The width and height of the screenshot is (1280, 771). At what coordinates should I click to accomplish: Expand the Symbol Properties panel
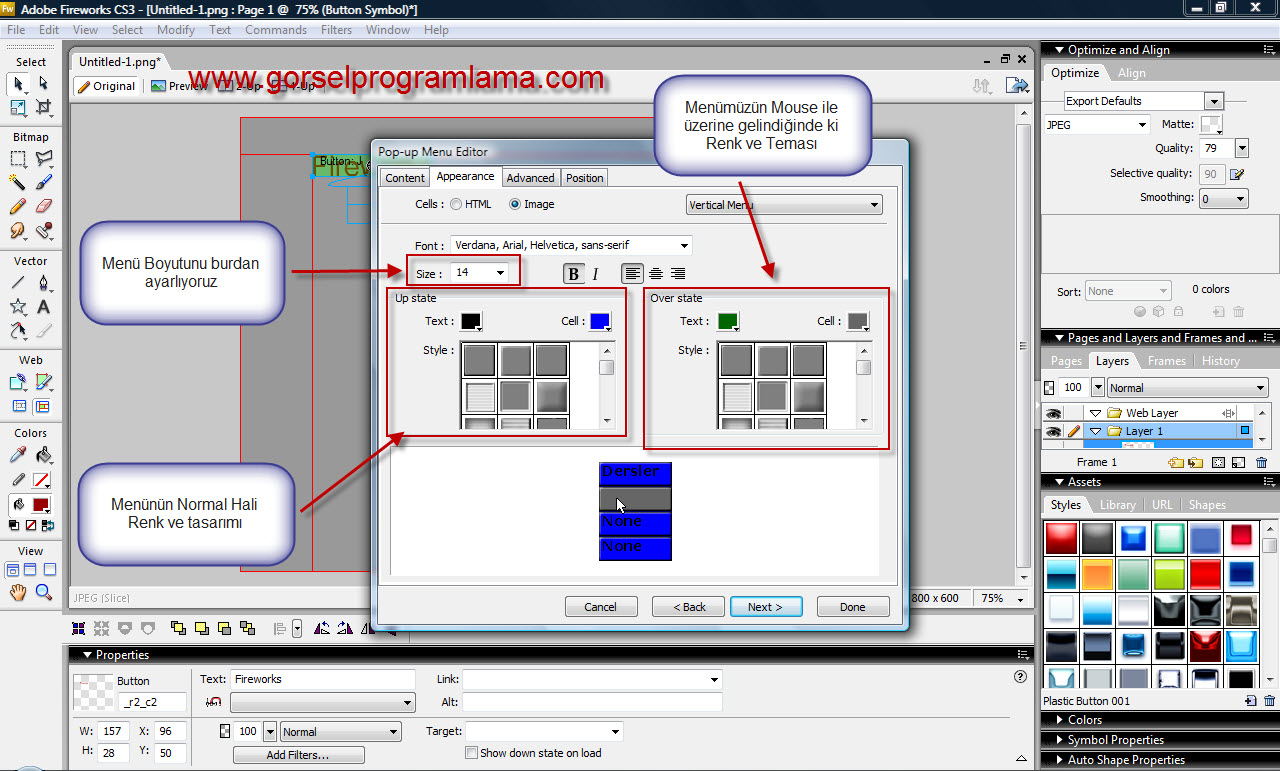[1115, 740]
